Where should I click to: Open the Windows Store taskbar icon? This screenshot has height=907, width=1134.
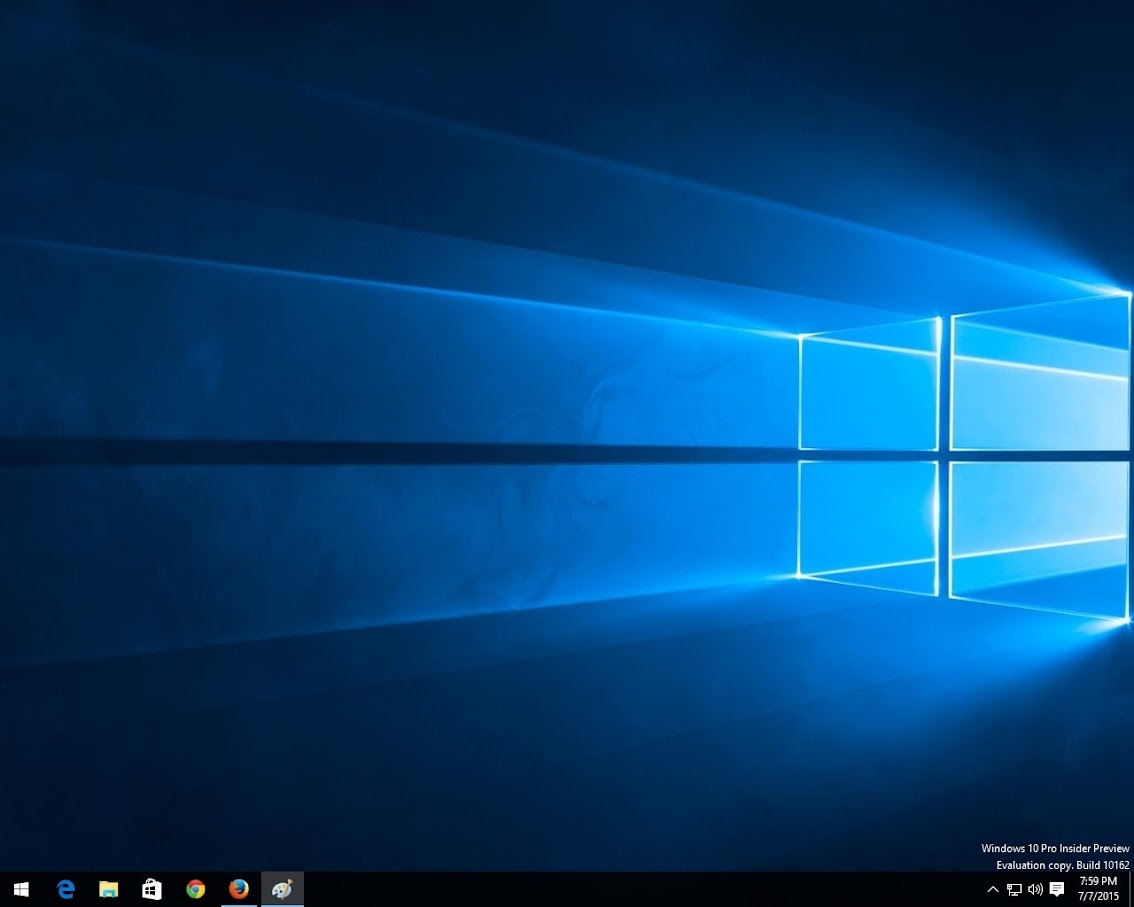[152, 889]
